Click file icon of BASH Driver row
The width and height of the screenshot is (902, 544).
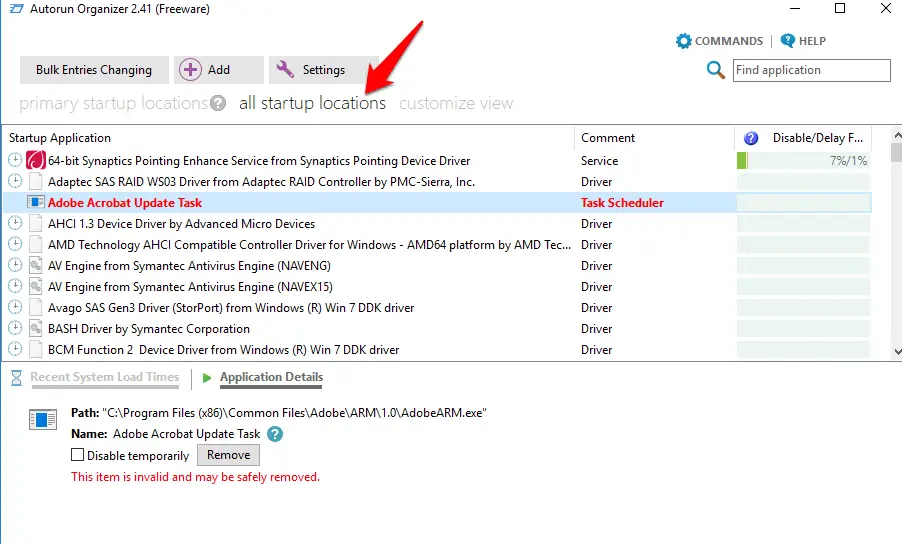(x=36, y=328)
